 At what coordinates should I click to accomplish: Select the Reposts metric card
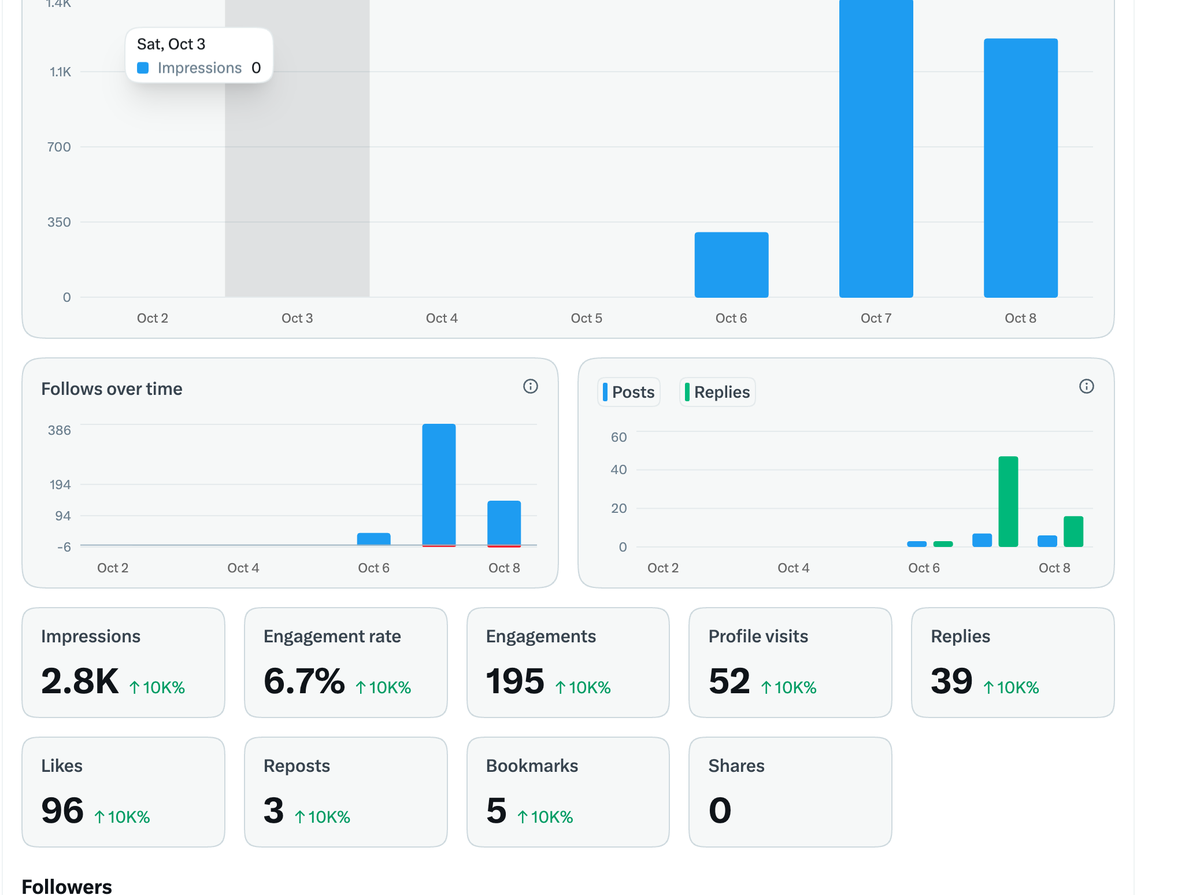[x=346, y=792]
